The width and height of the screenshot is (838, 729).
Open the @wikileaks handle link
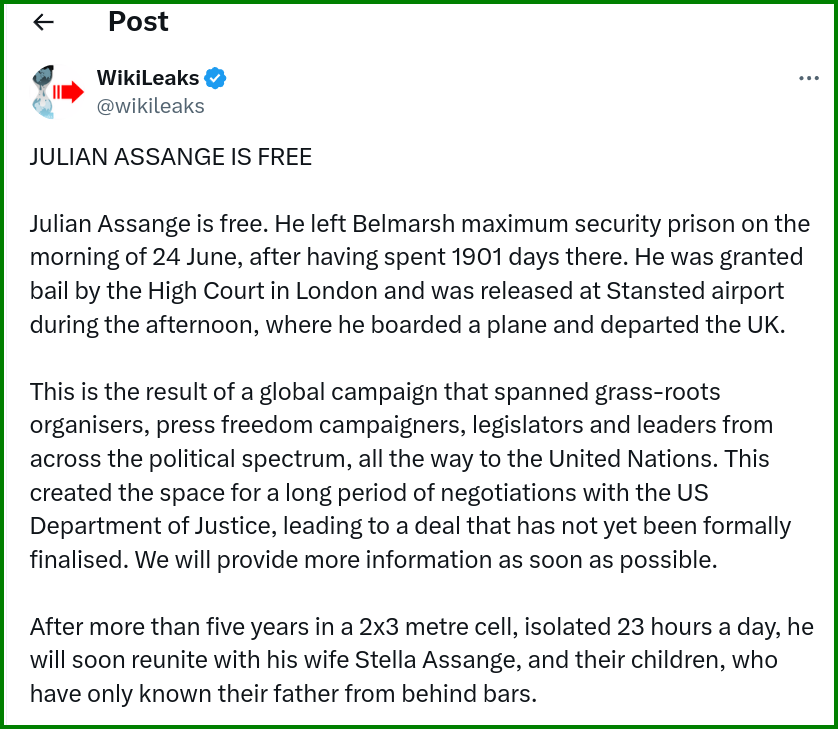(150, 106)
